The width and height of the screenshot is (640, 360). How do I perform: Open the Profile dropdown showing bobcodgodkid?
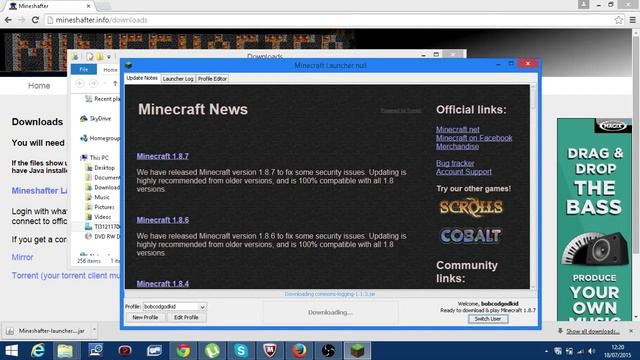[x=174, y=307]
